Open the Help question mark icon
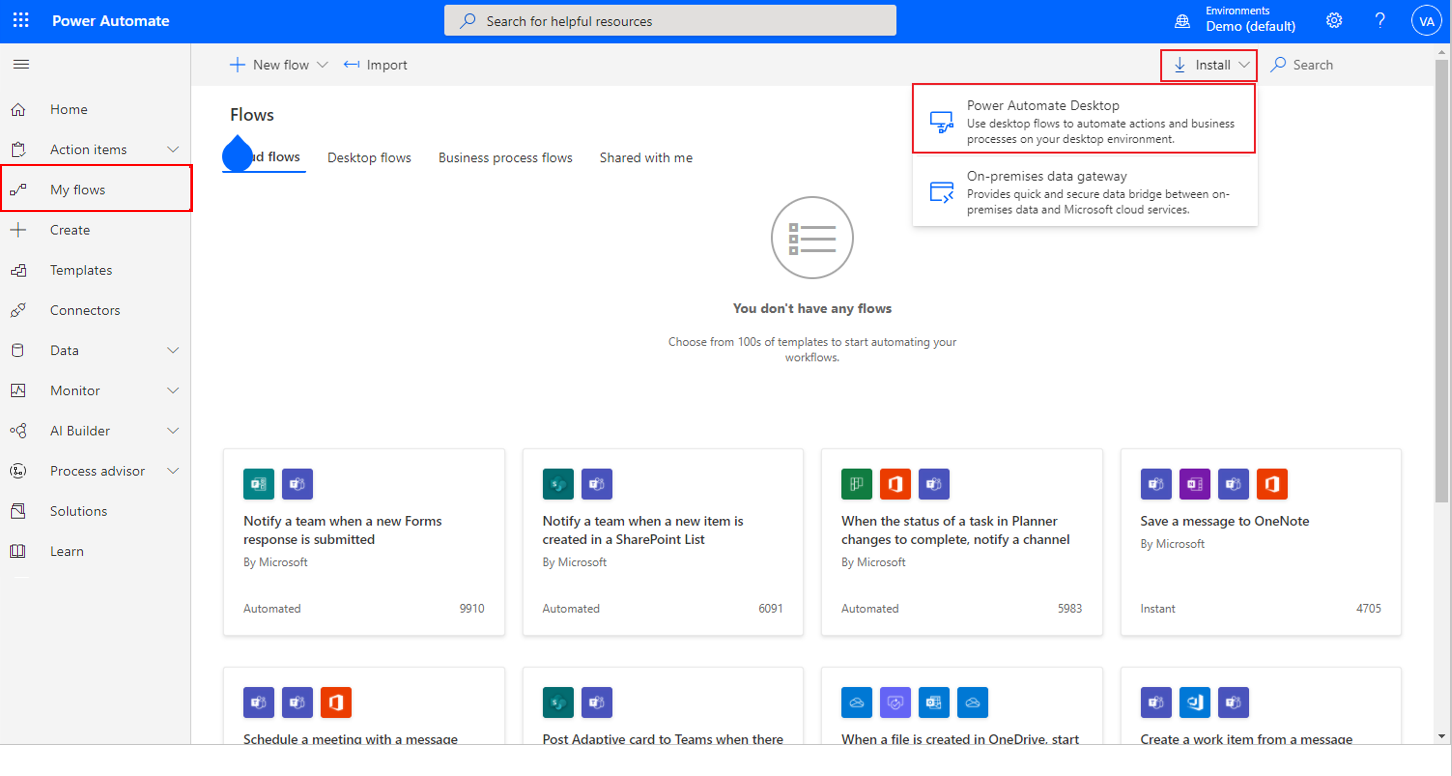 (1380, 20)
